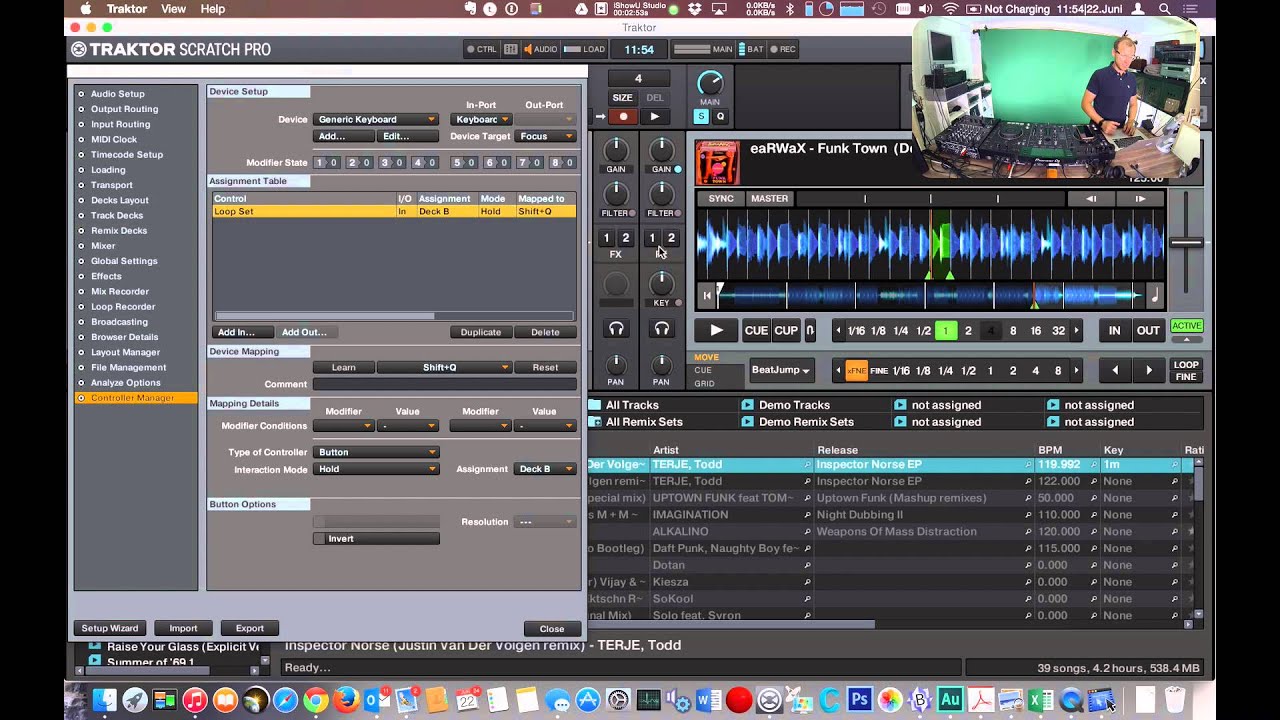Toggle SYNC on the deck

721,199
